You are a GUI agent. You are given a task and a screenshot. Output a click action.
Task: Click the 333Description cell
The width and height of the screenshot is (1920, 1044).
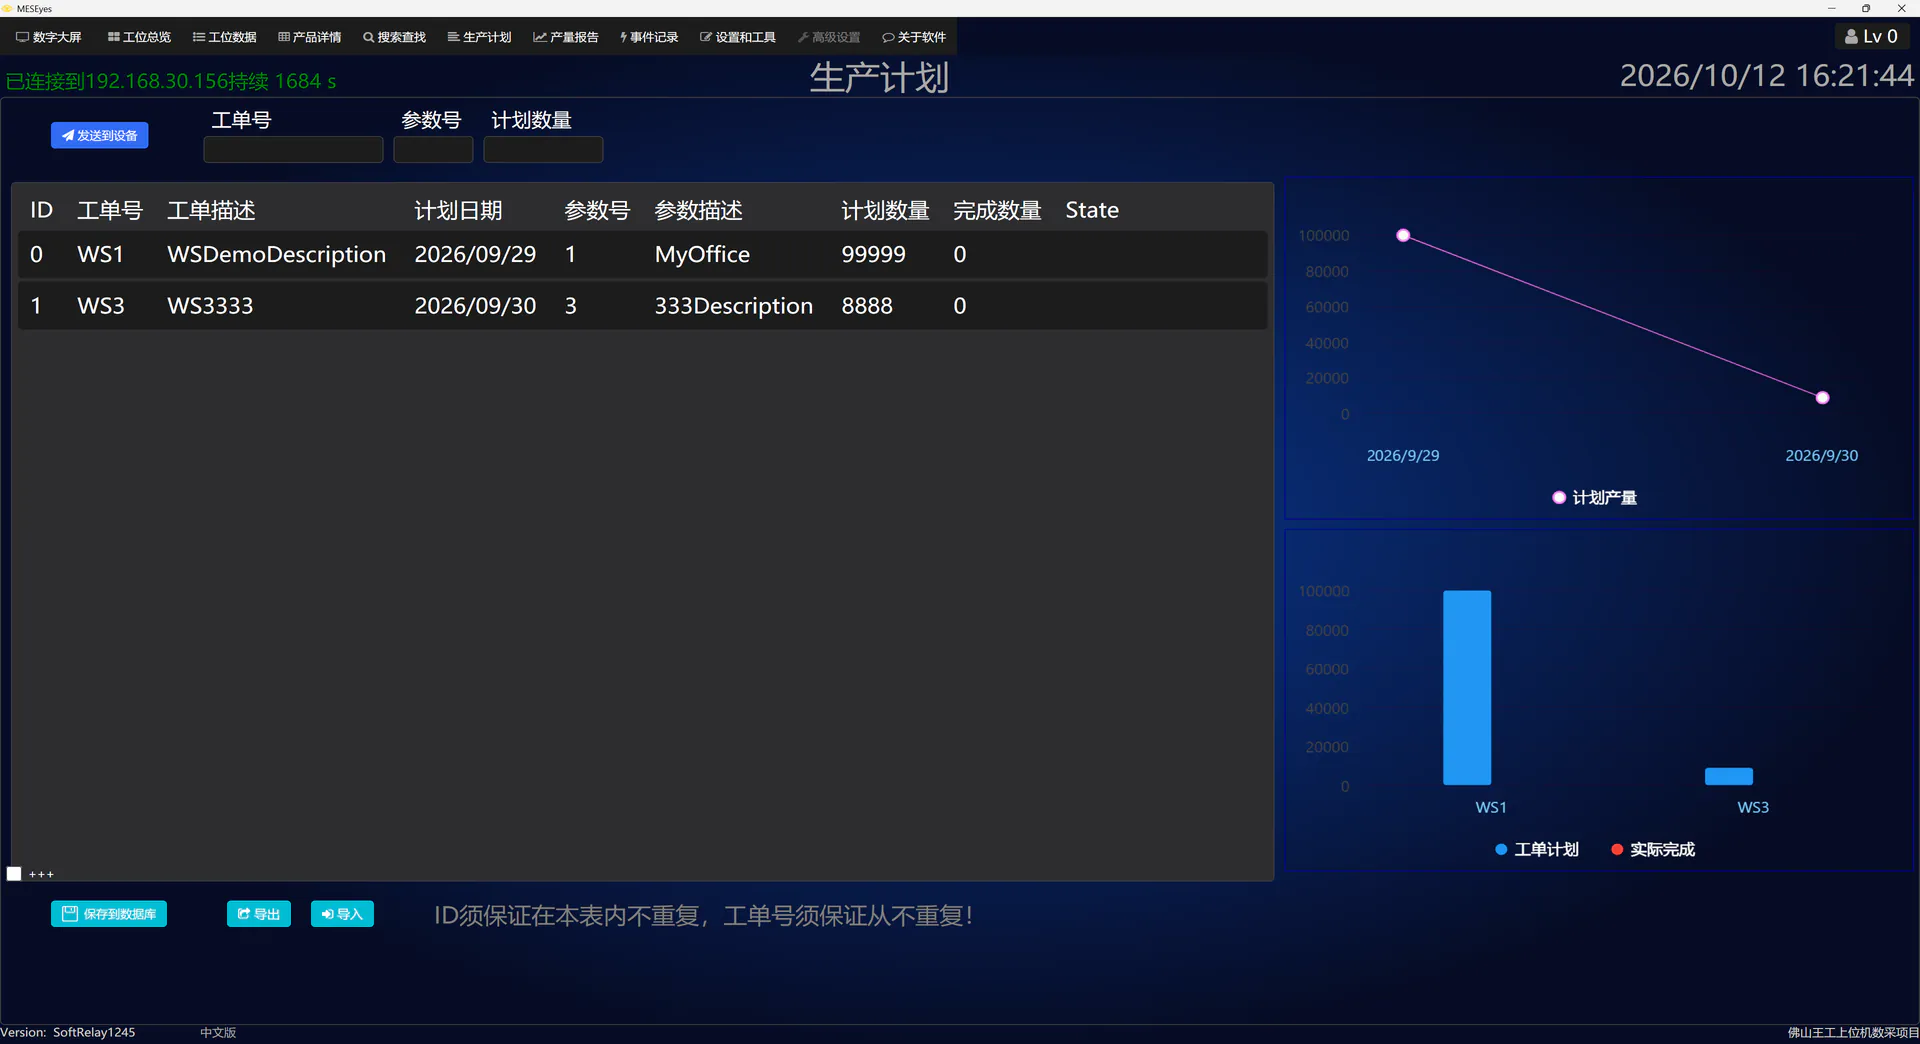pyautogui.click(x=733, y=306)
